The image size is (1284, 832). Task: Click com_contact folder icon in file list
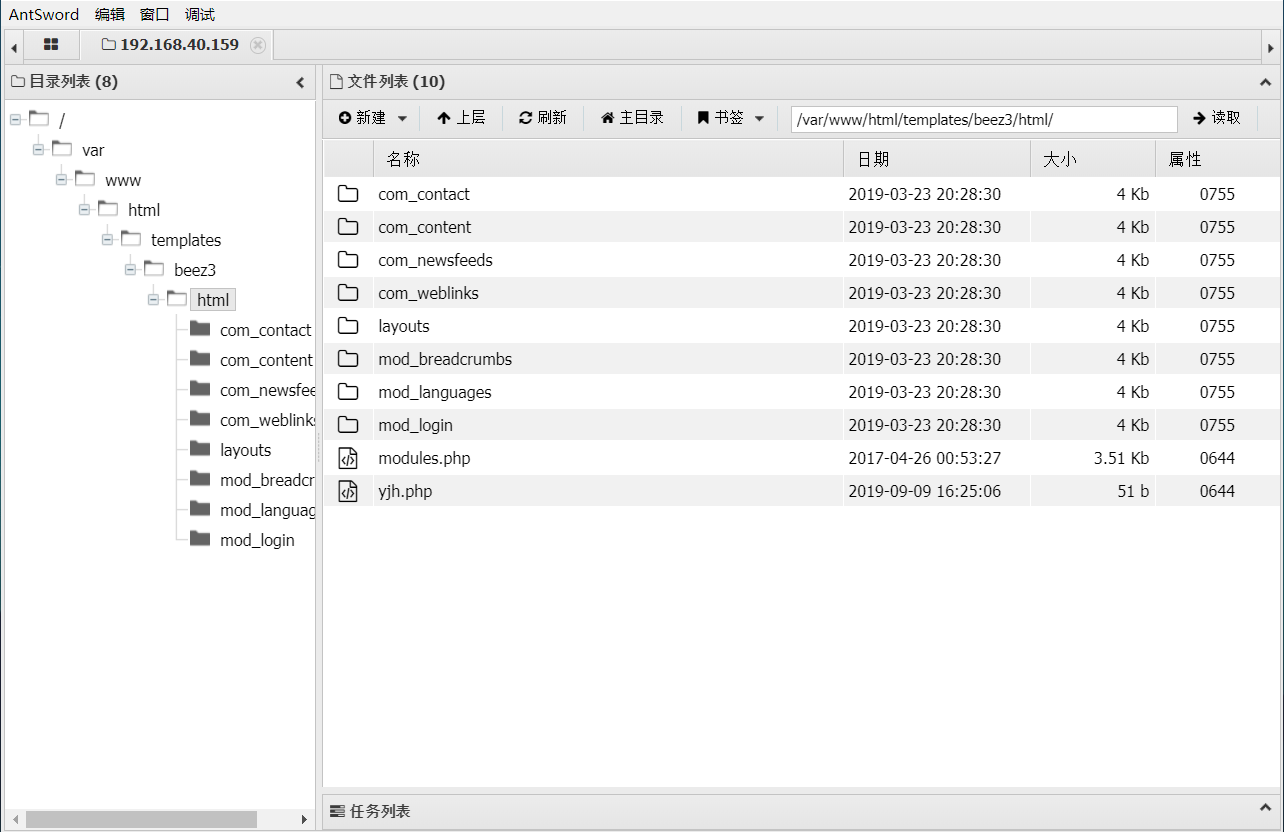tap(348, 194)
